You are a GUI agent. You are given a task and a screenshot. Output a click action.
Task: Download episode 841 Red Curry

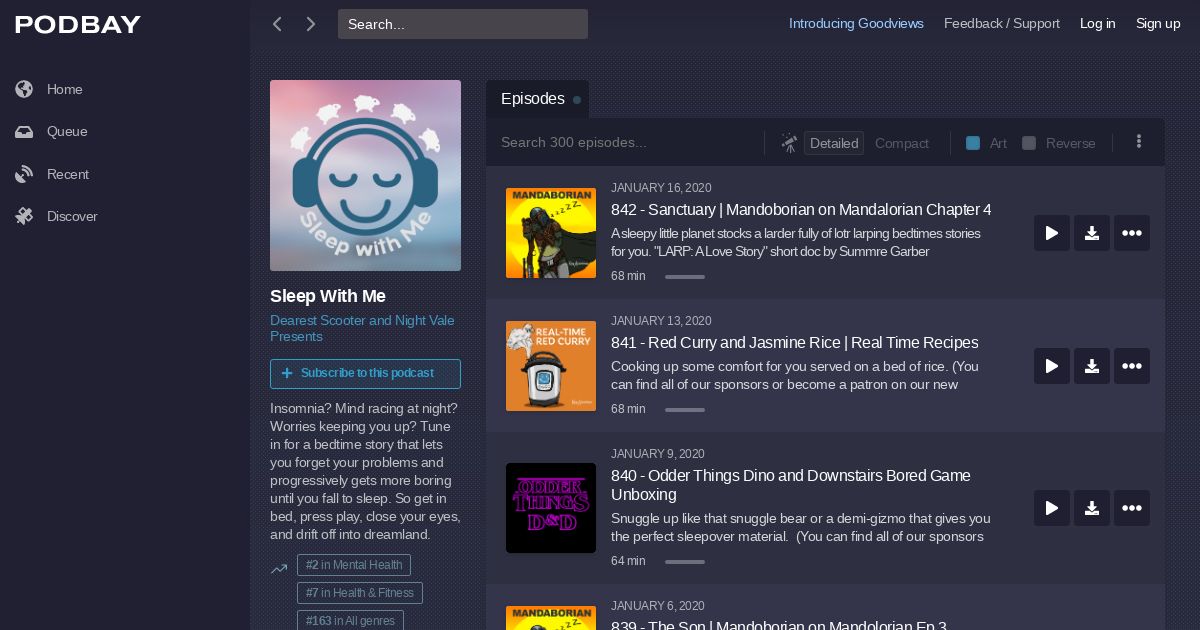pyautogui.click(x=1092, y=366)
